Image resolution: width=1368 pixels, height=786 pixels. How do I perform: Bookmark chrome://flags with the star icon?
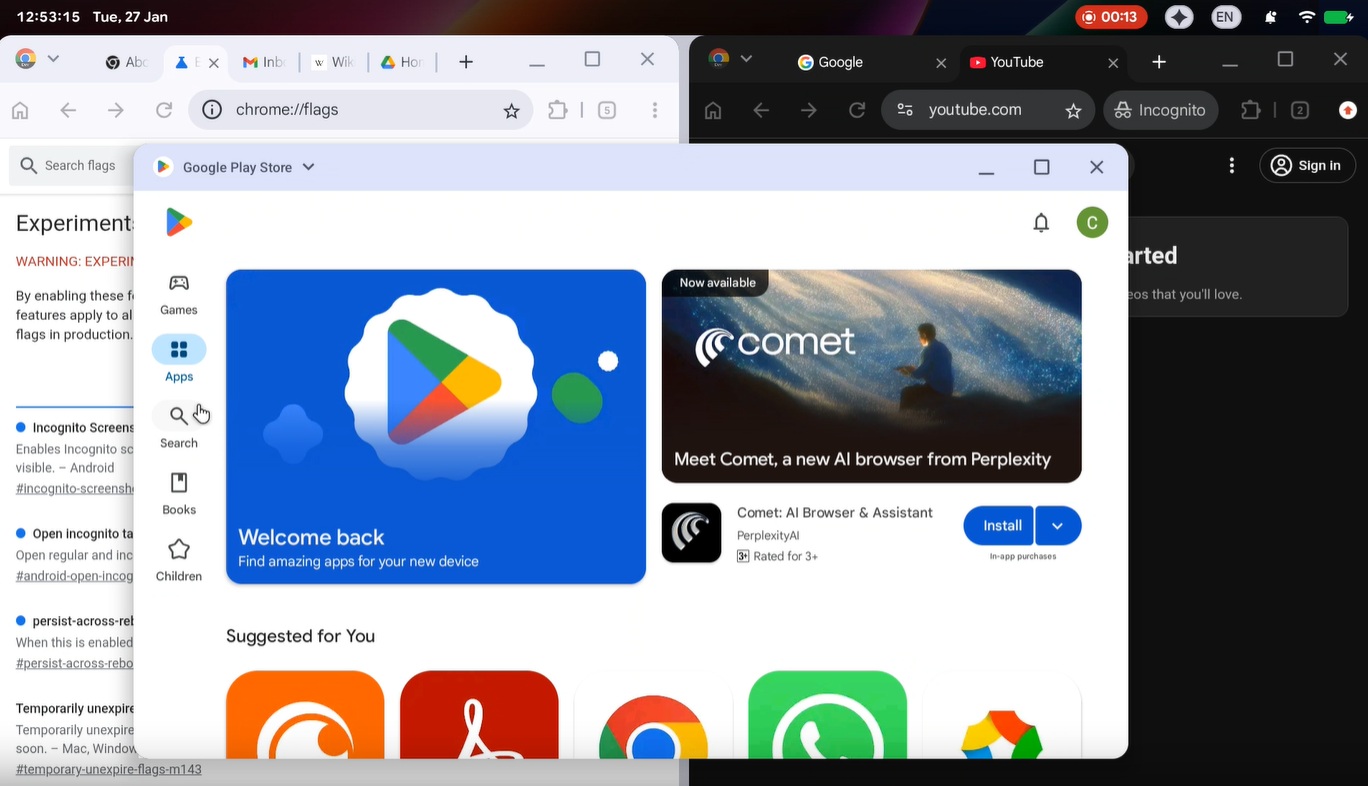tap(512, 110)
